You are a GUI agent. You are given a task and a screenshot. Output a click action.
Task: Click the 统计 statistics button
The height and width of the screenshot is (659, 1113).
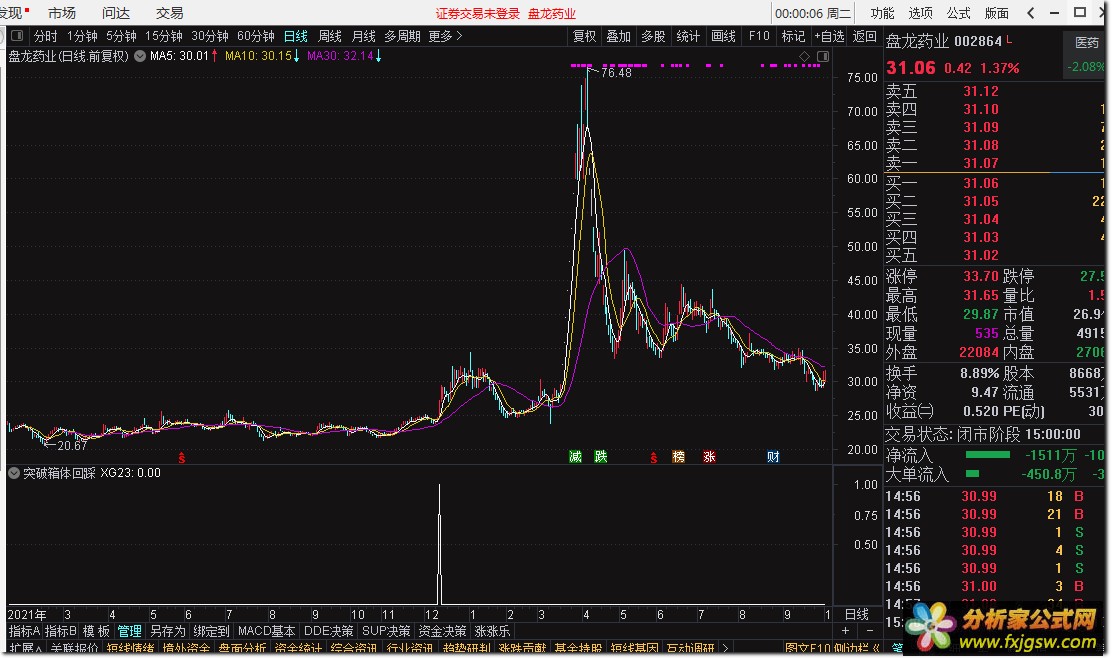click(688, 36)
